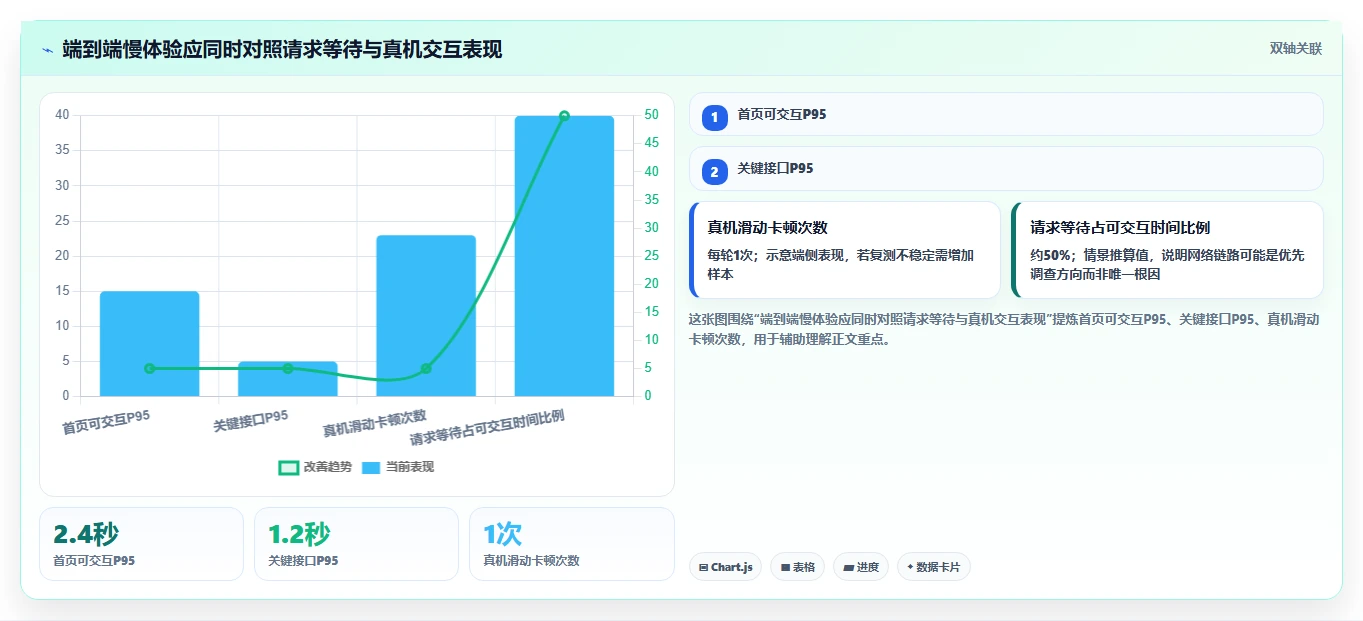Click the 2.4秒 metric card
Image resolution: width=1363 pixels, height=621 pixels.
[141, 544]
